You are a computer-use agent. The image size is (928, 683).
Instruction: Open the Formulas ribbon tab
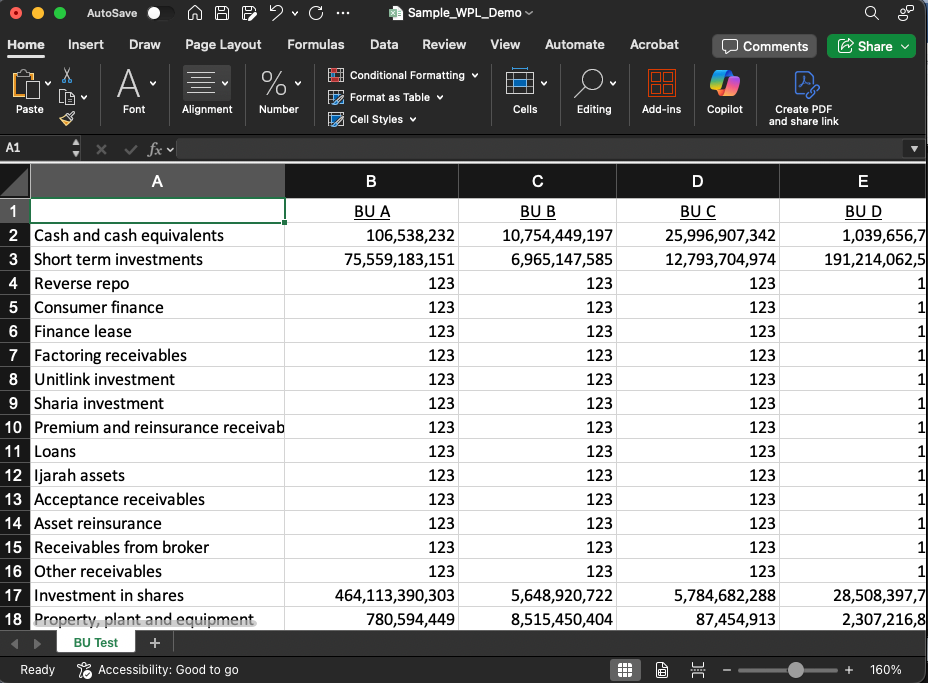click(315, 45)
